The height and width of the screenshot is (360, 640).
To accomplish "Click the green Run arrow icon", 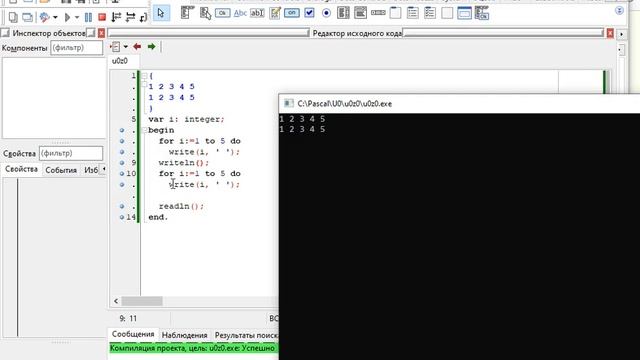I will [x=67, y=17].
